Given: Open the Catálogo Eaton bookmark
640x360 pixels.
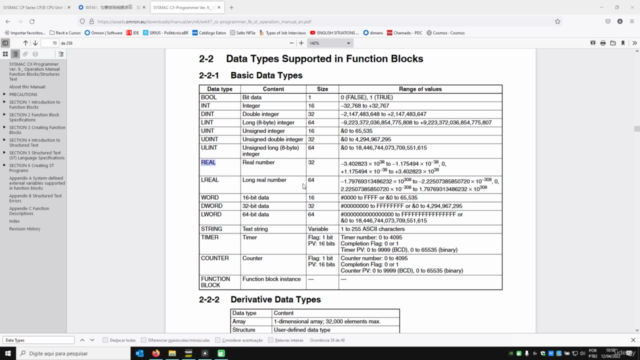Looking at the screenshot, I should [209, 33].
